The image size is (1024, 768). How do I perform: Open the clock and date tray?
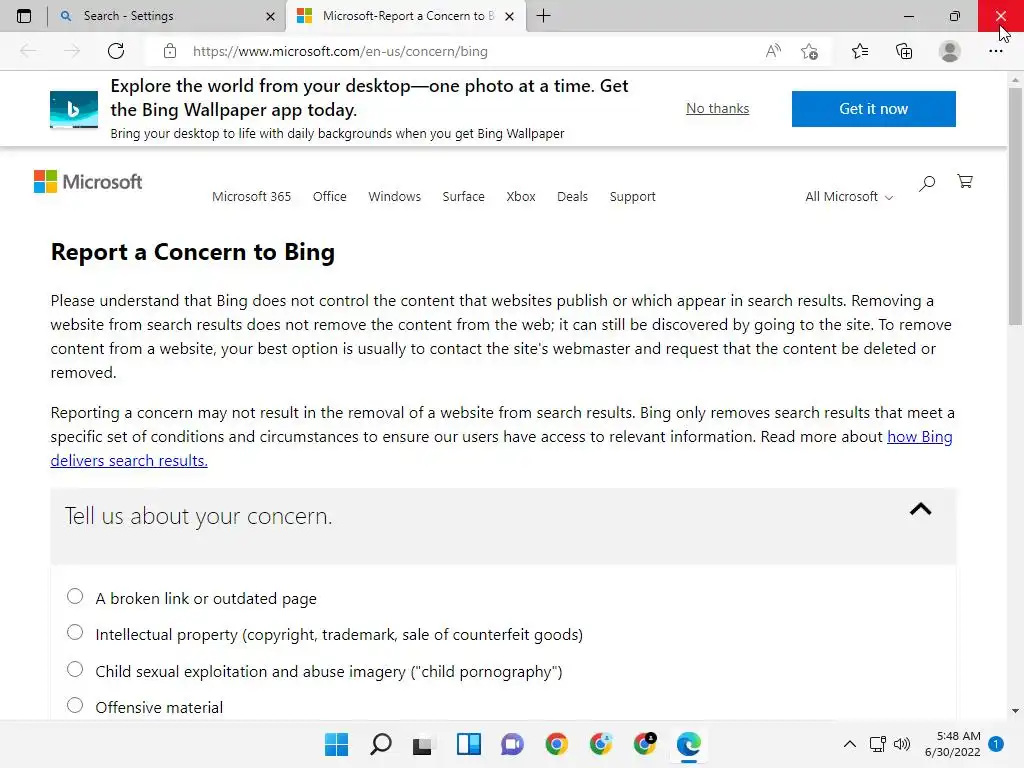[x=952, y=744]
